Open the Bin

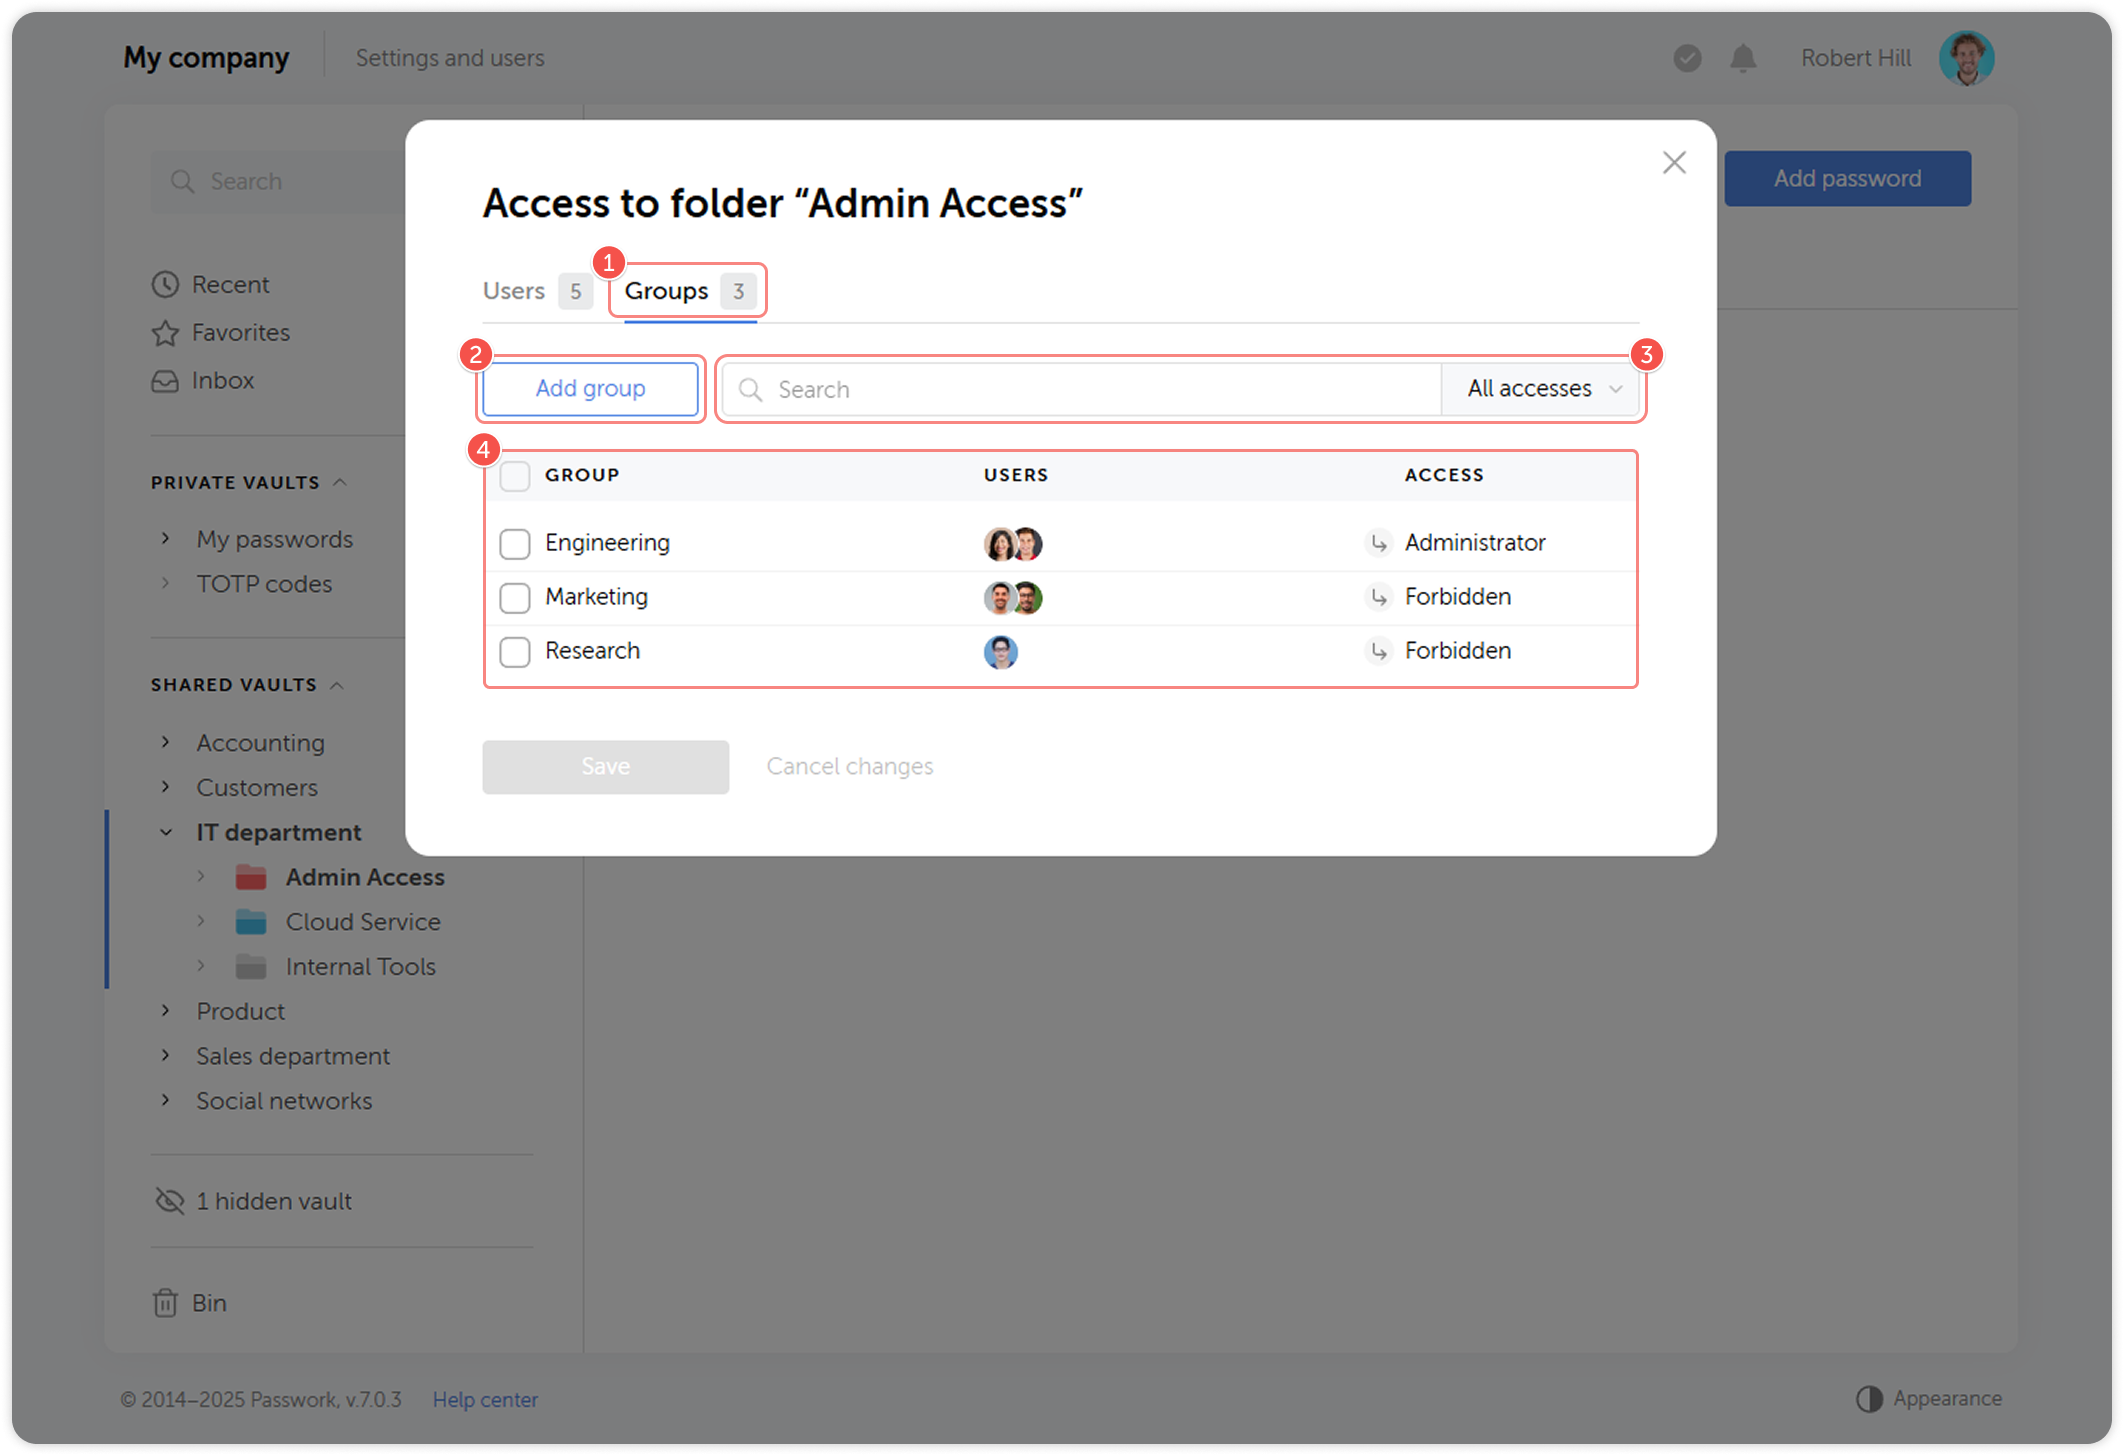(x=210, y=1302)
